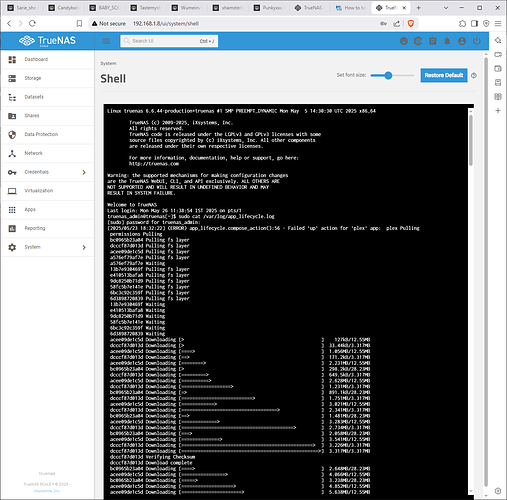Toggle the sidebar with hamburger menu
The width and height of the screenshot is (507, 500).
tap(106, 41)
